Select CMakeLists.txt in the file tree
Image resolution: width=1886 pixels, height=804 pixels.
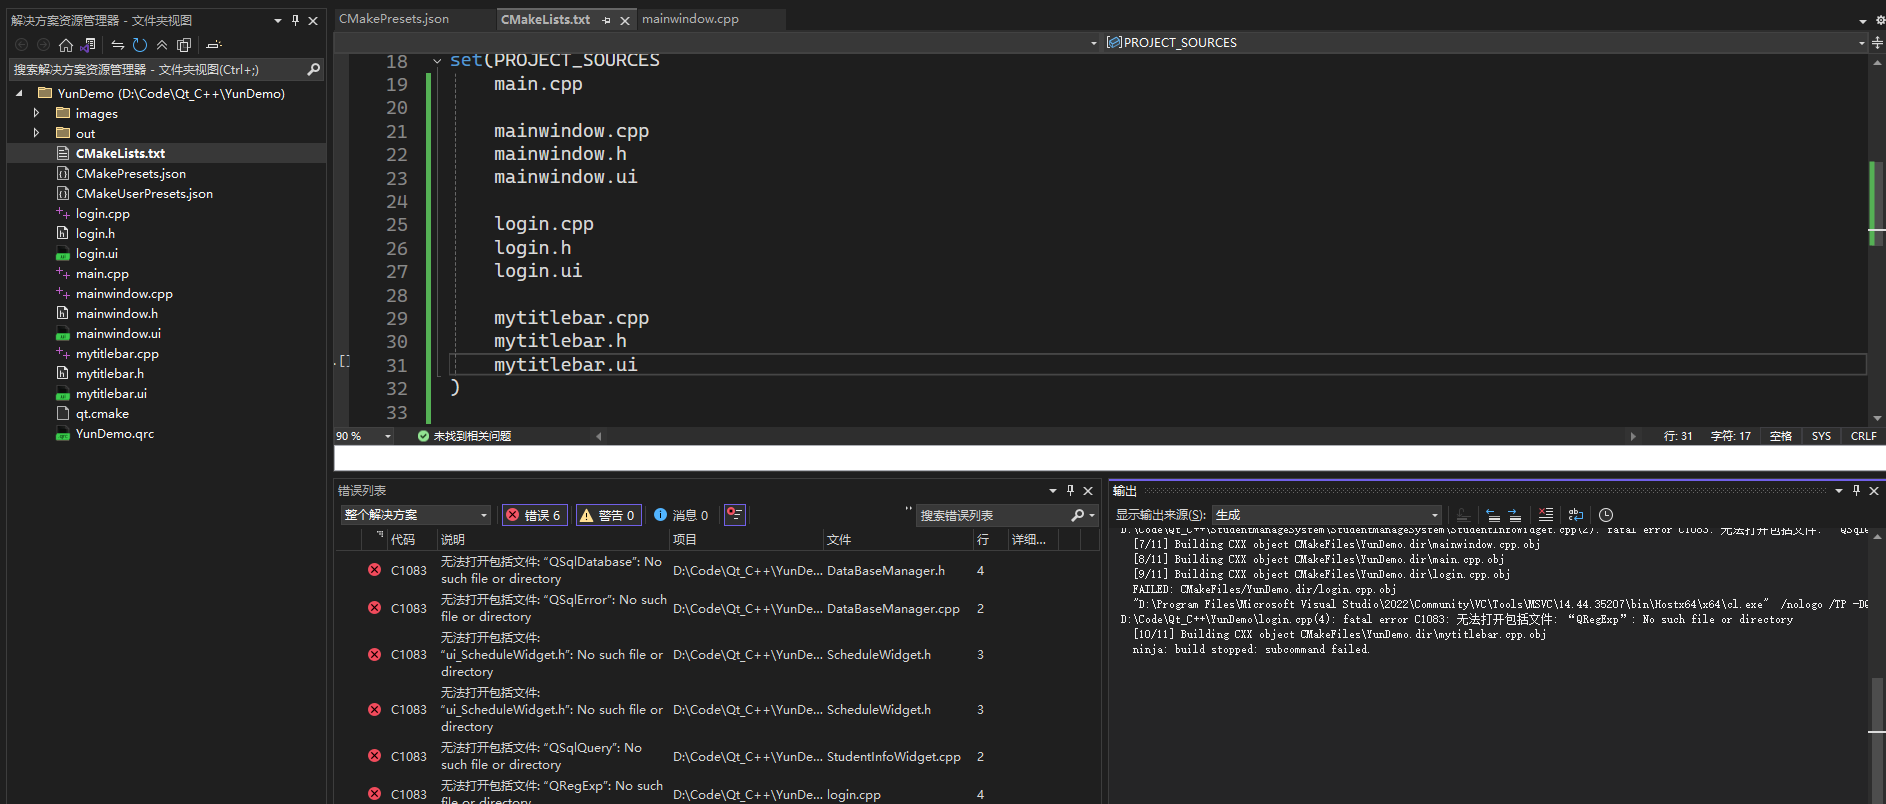[120, 153]
